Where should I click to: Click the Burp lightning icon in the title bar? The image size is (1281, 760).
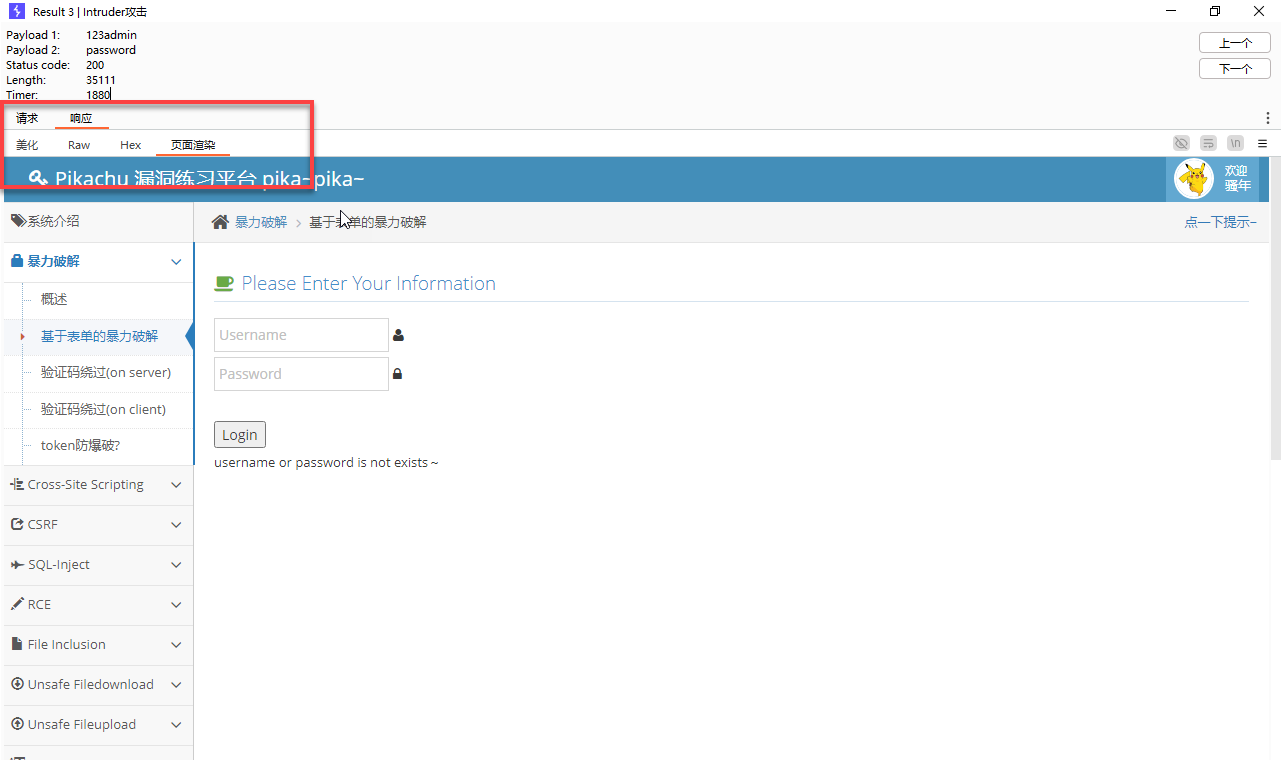tap(17, 11)
